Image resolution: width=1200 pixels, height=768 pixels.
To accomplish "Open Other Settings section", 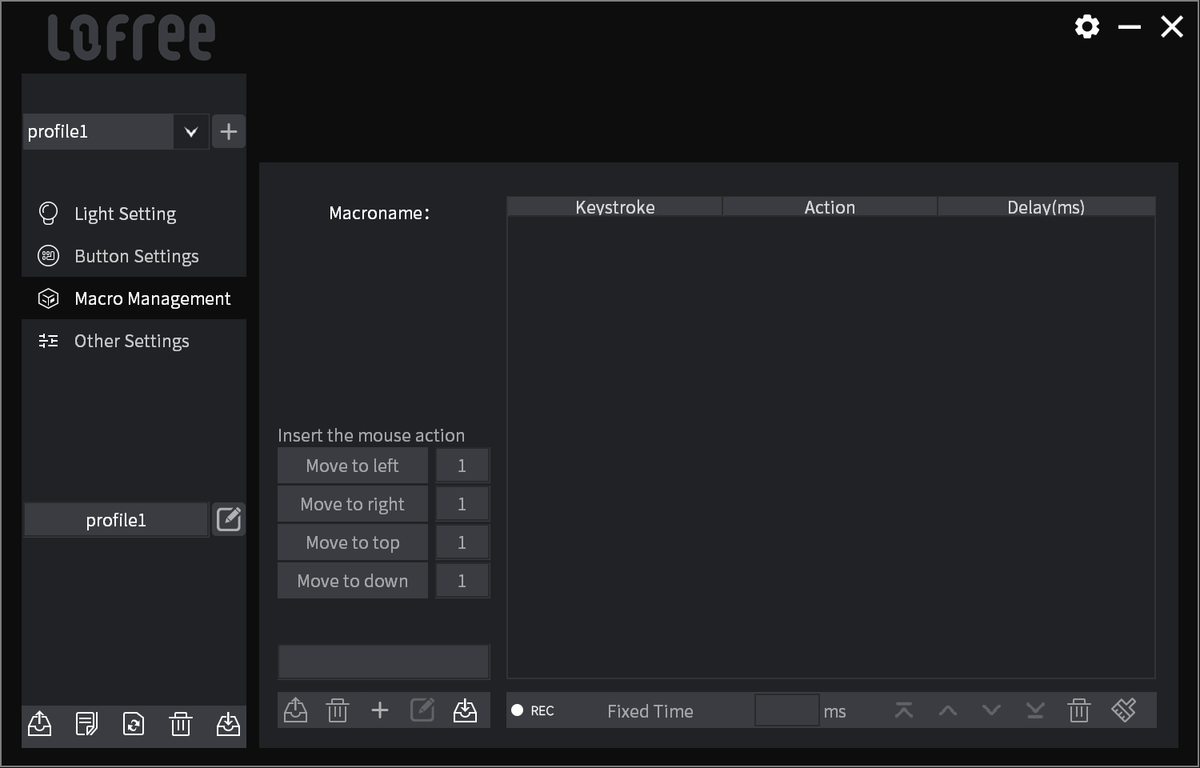I will [131, 341].
